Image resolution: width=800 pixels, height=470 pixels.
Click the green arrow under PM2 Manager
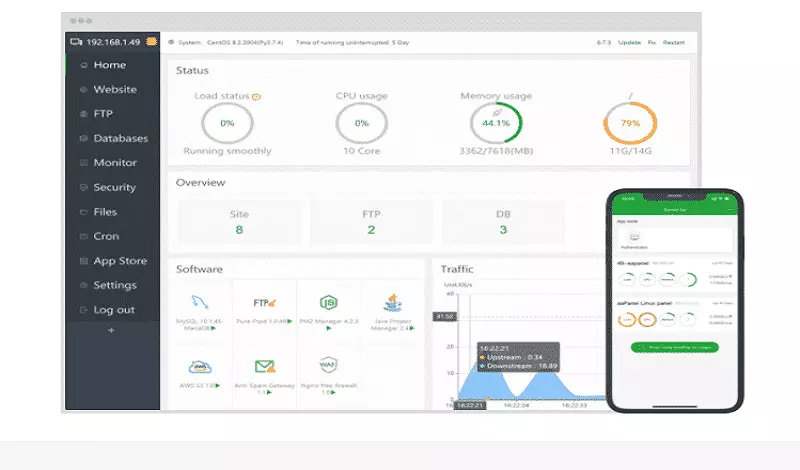pos(329,329)
